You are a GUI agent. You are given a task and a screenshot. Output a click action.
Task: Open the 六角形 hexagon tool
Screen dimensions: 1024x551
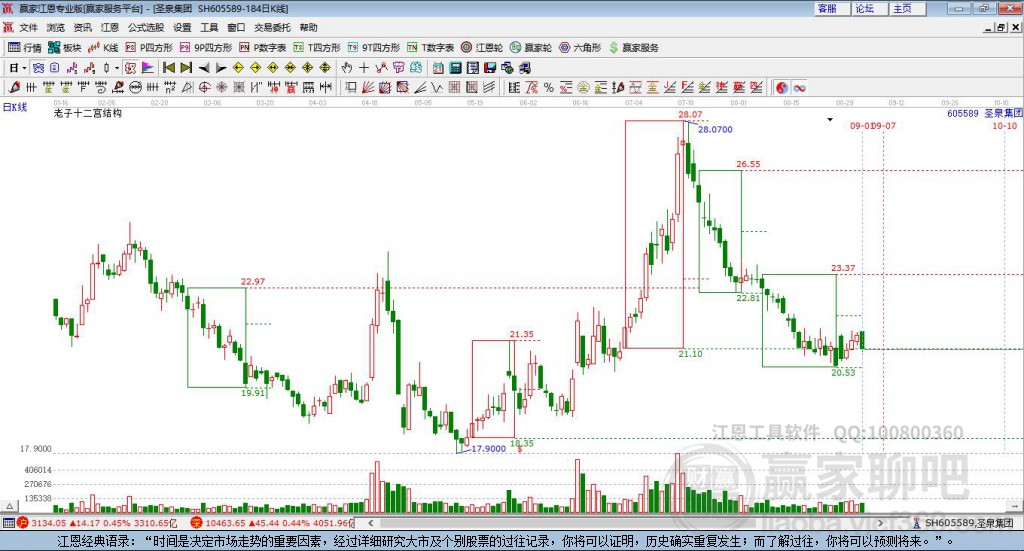pyautogui.click(x=580, y=48)
